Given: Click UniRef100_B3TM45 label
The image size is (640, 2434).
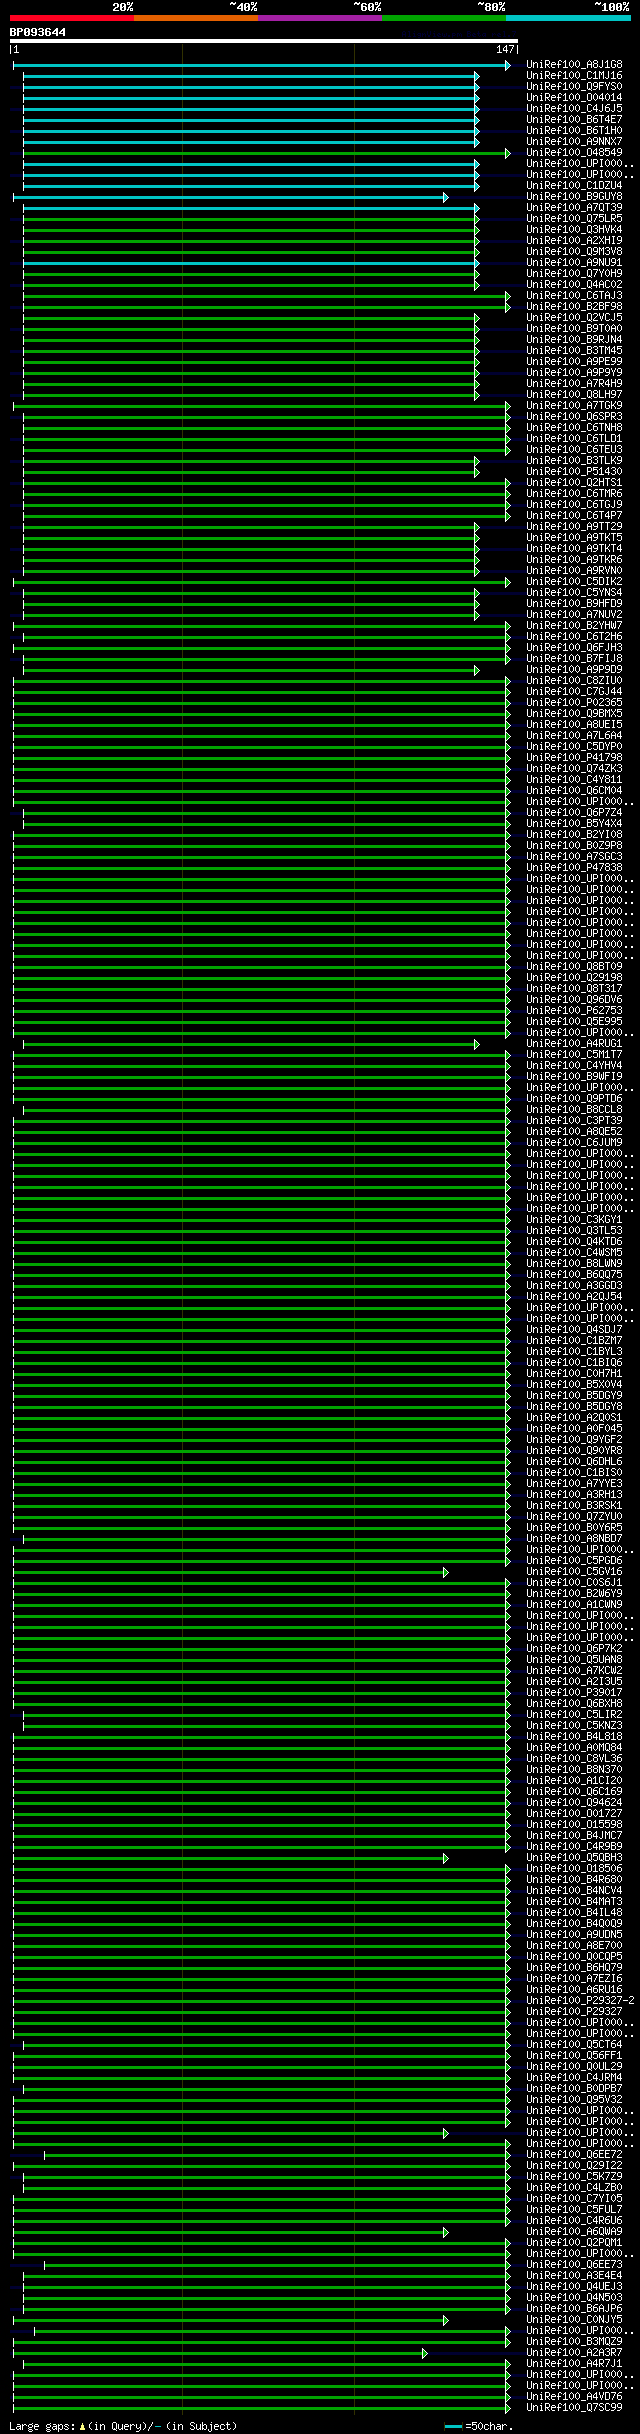Looking at the screenshot, I should (x=574, y=351).
